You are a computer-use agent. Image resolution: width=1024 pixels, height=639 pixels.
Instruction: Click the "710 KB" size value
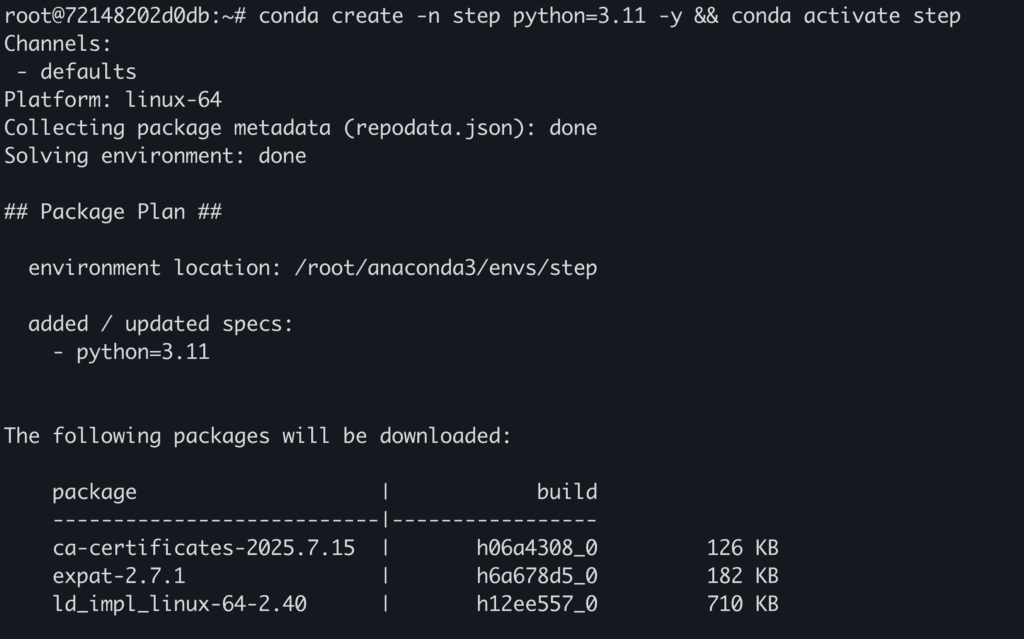pyautogui.click(x=741, y=604)
